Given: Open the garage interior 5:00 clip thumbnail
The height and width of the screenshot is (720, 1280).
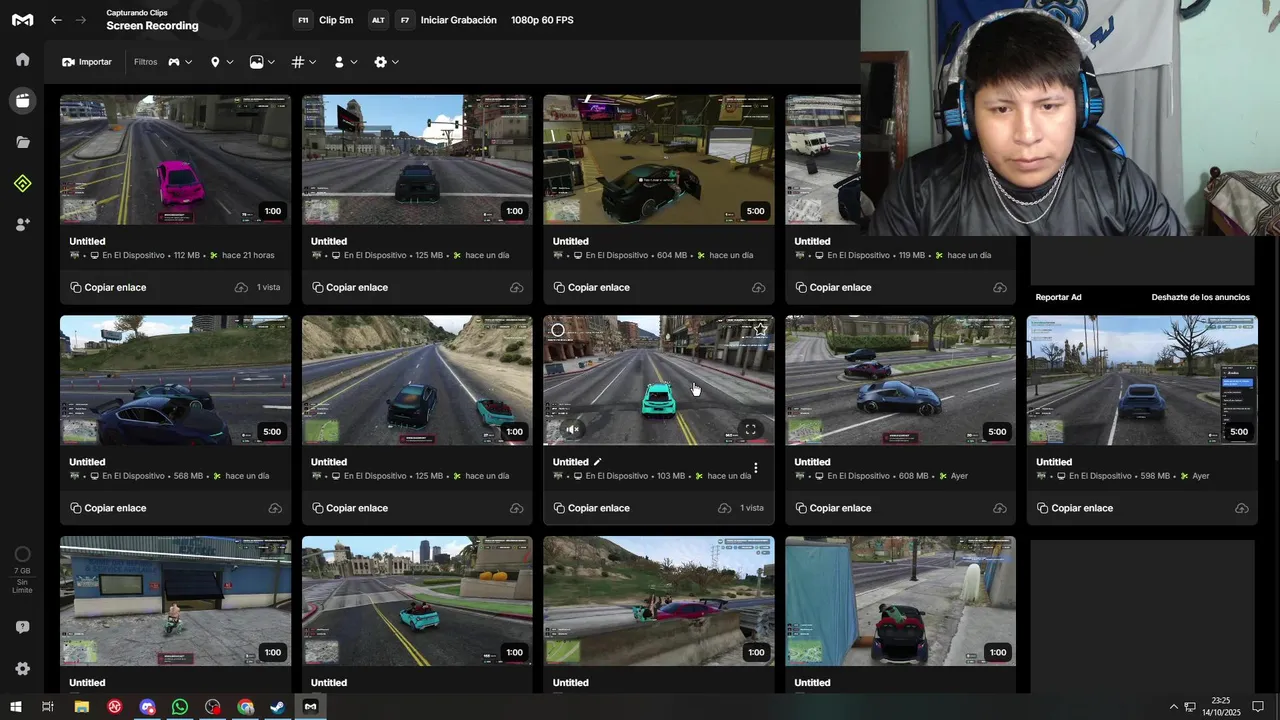Looking at the screenshot, I should coord(658,160).
